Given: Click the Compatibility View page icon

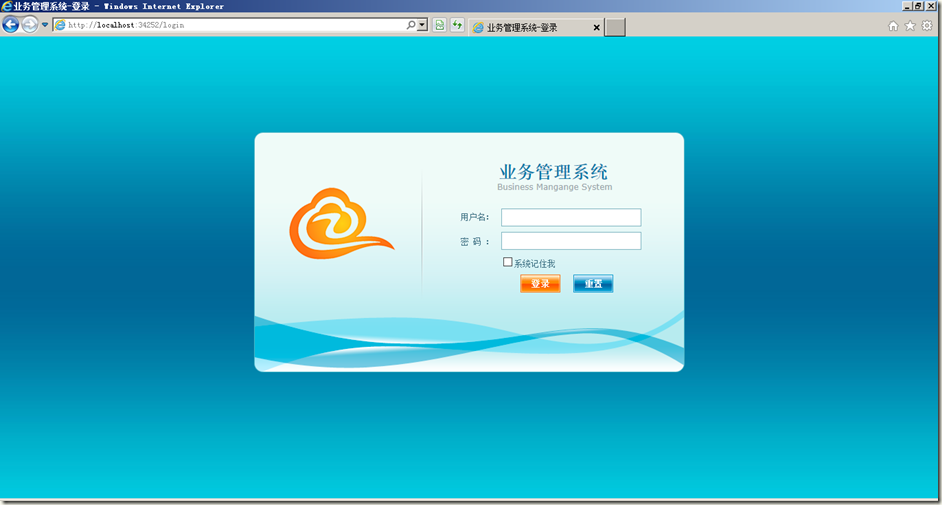Looking at the screenshot, I should point(439,25).
